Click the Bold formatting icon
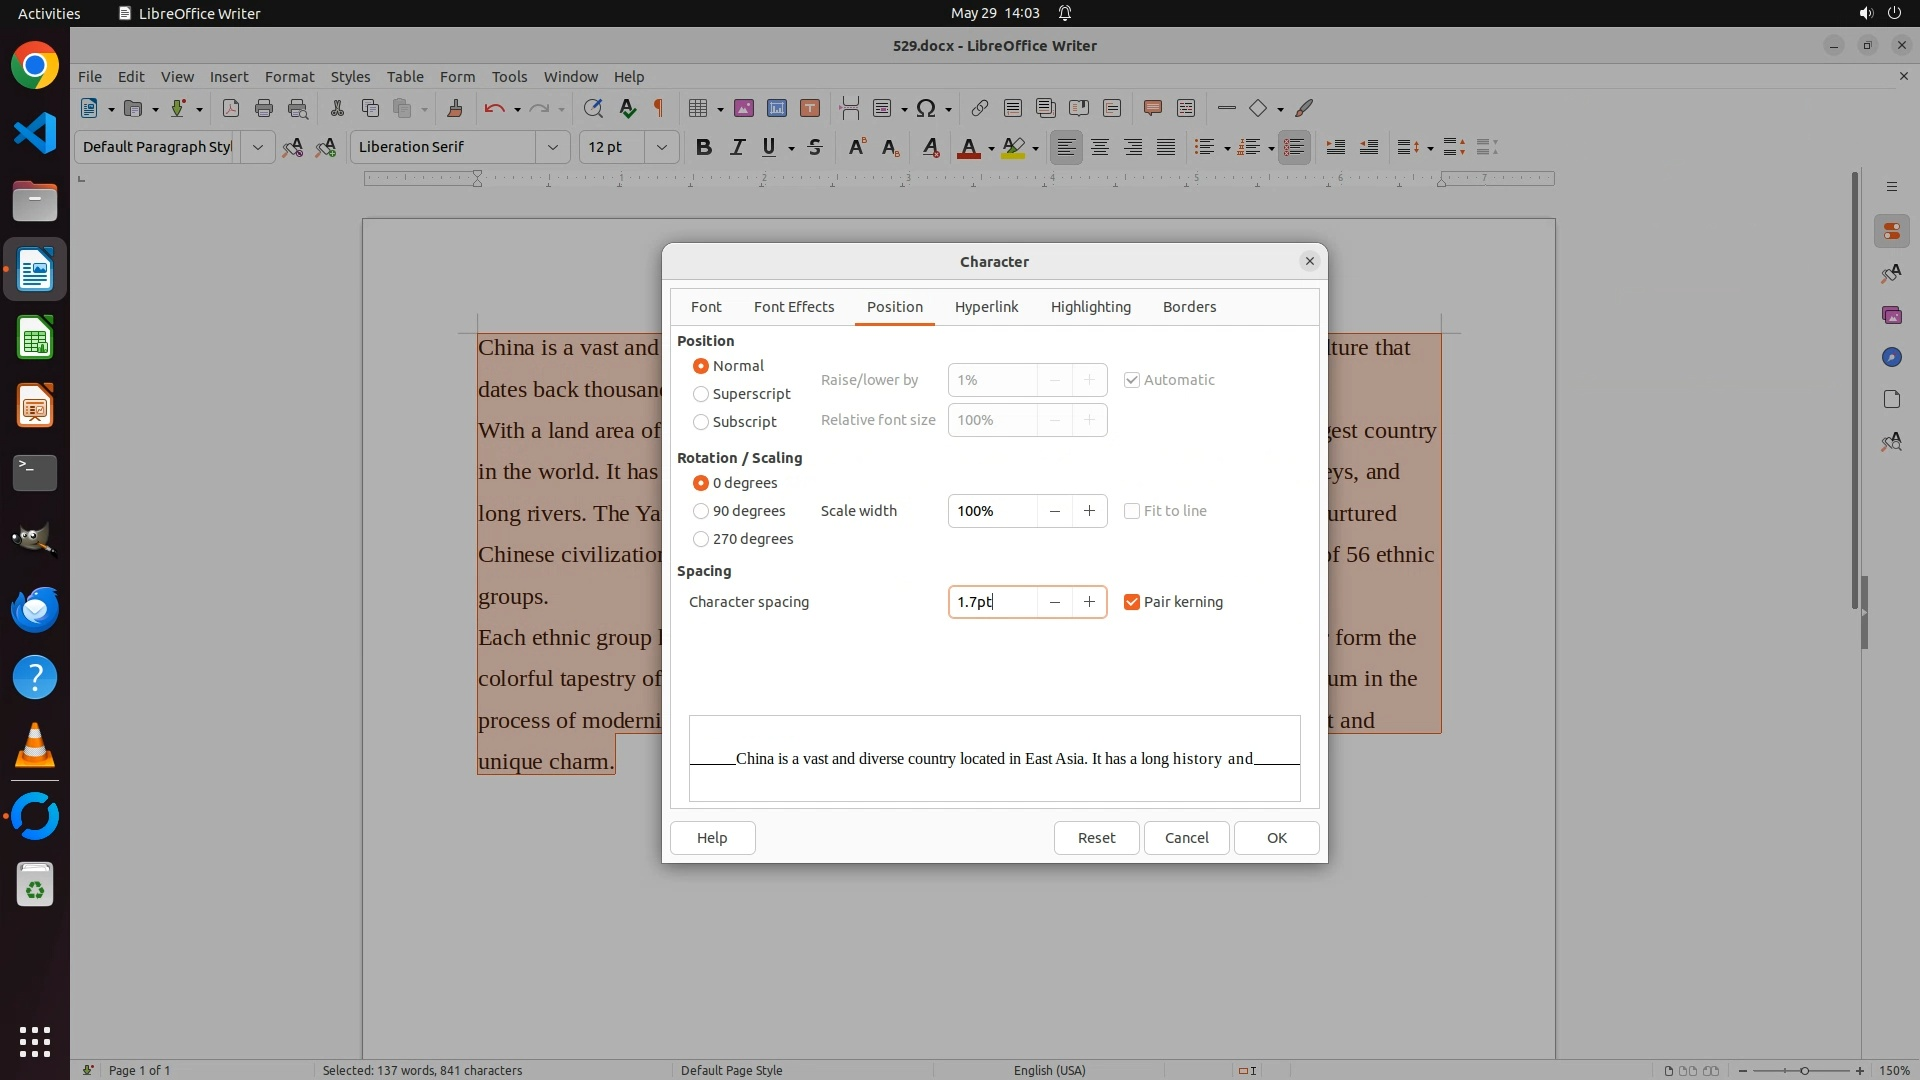The height and width of the screenshot is (1080, 1920). click(x=704, y=147)
